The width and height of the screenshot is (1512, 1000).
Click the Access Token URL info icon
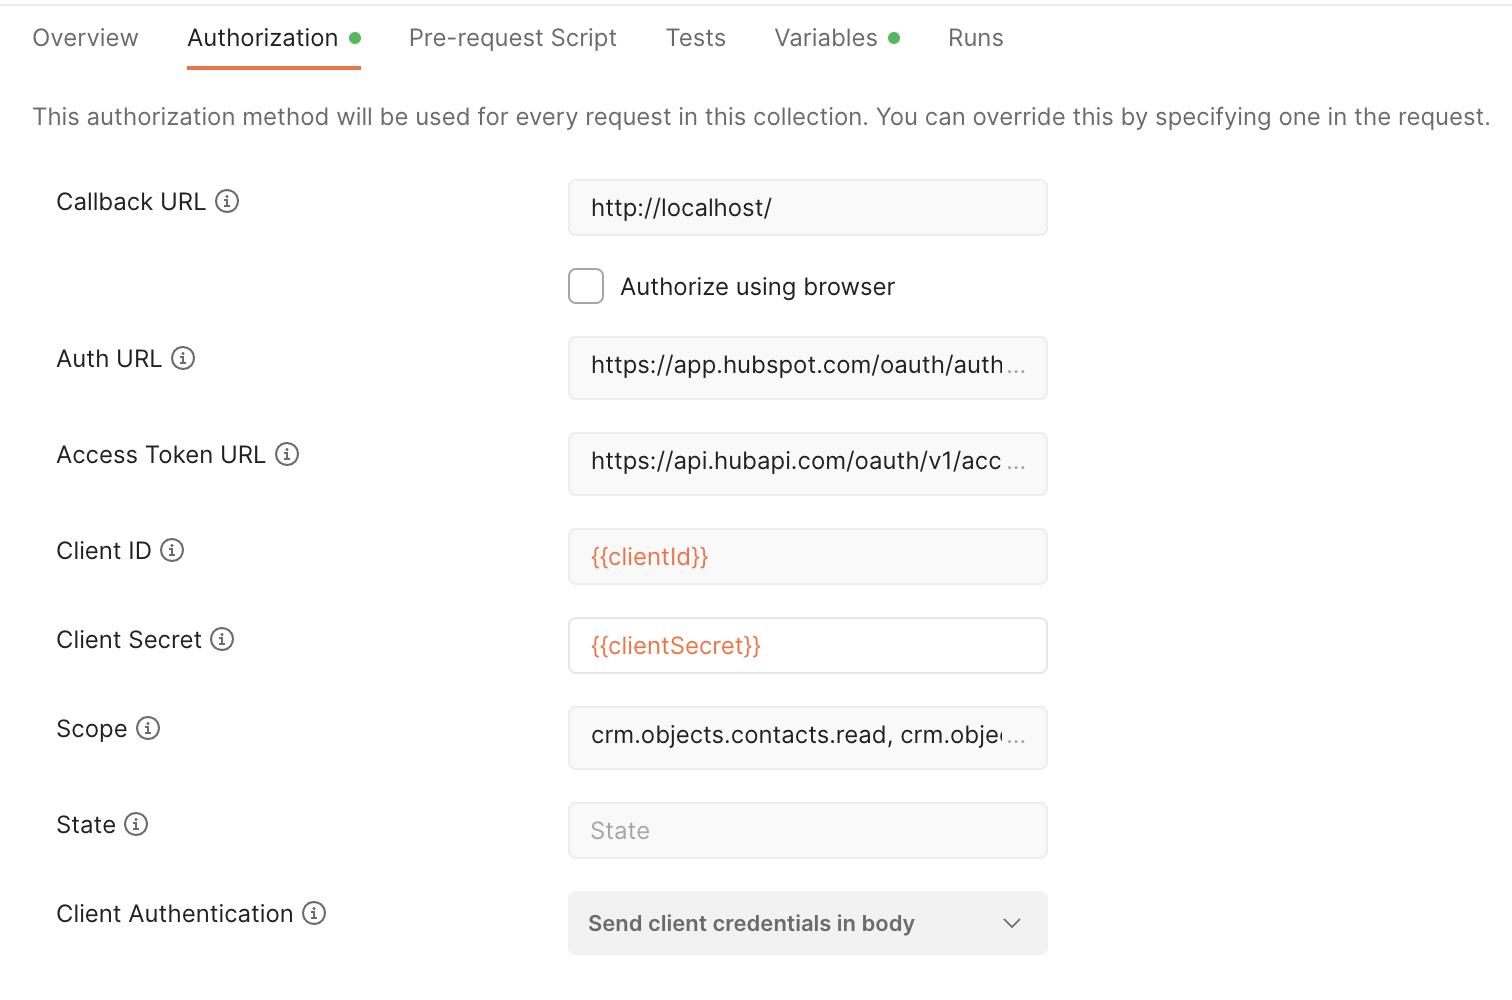287,454
